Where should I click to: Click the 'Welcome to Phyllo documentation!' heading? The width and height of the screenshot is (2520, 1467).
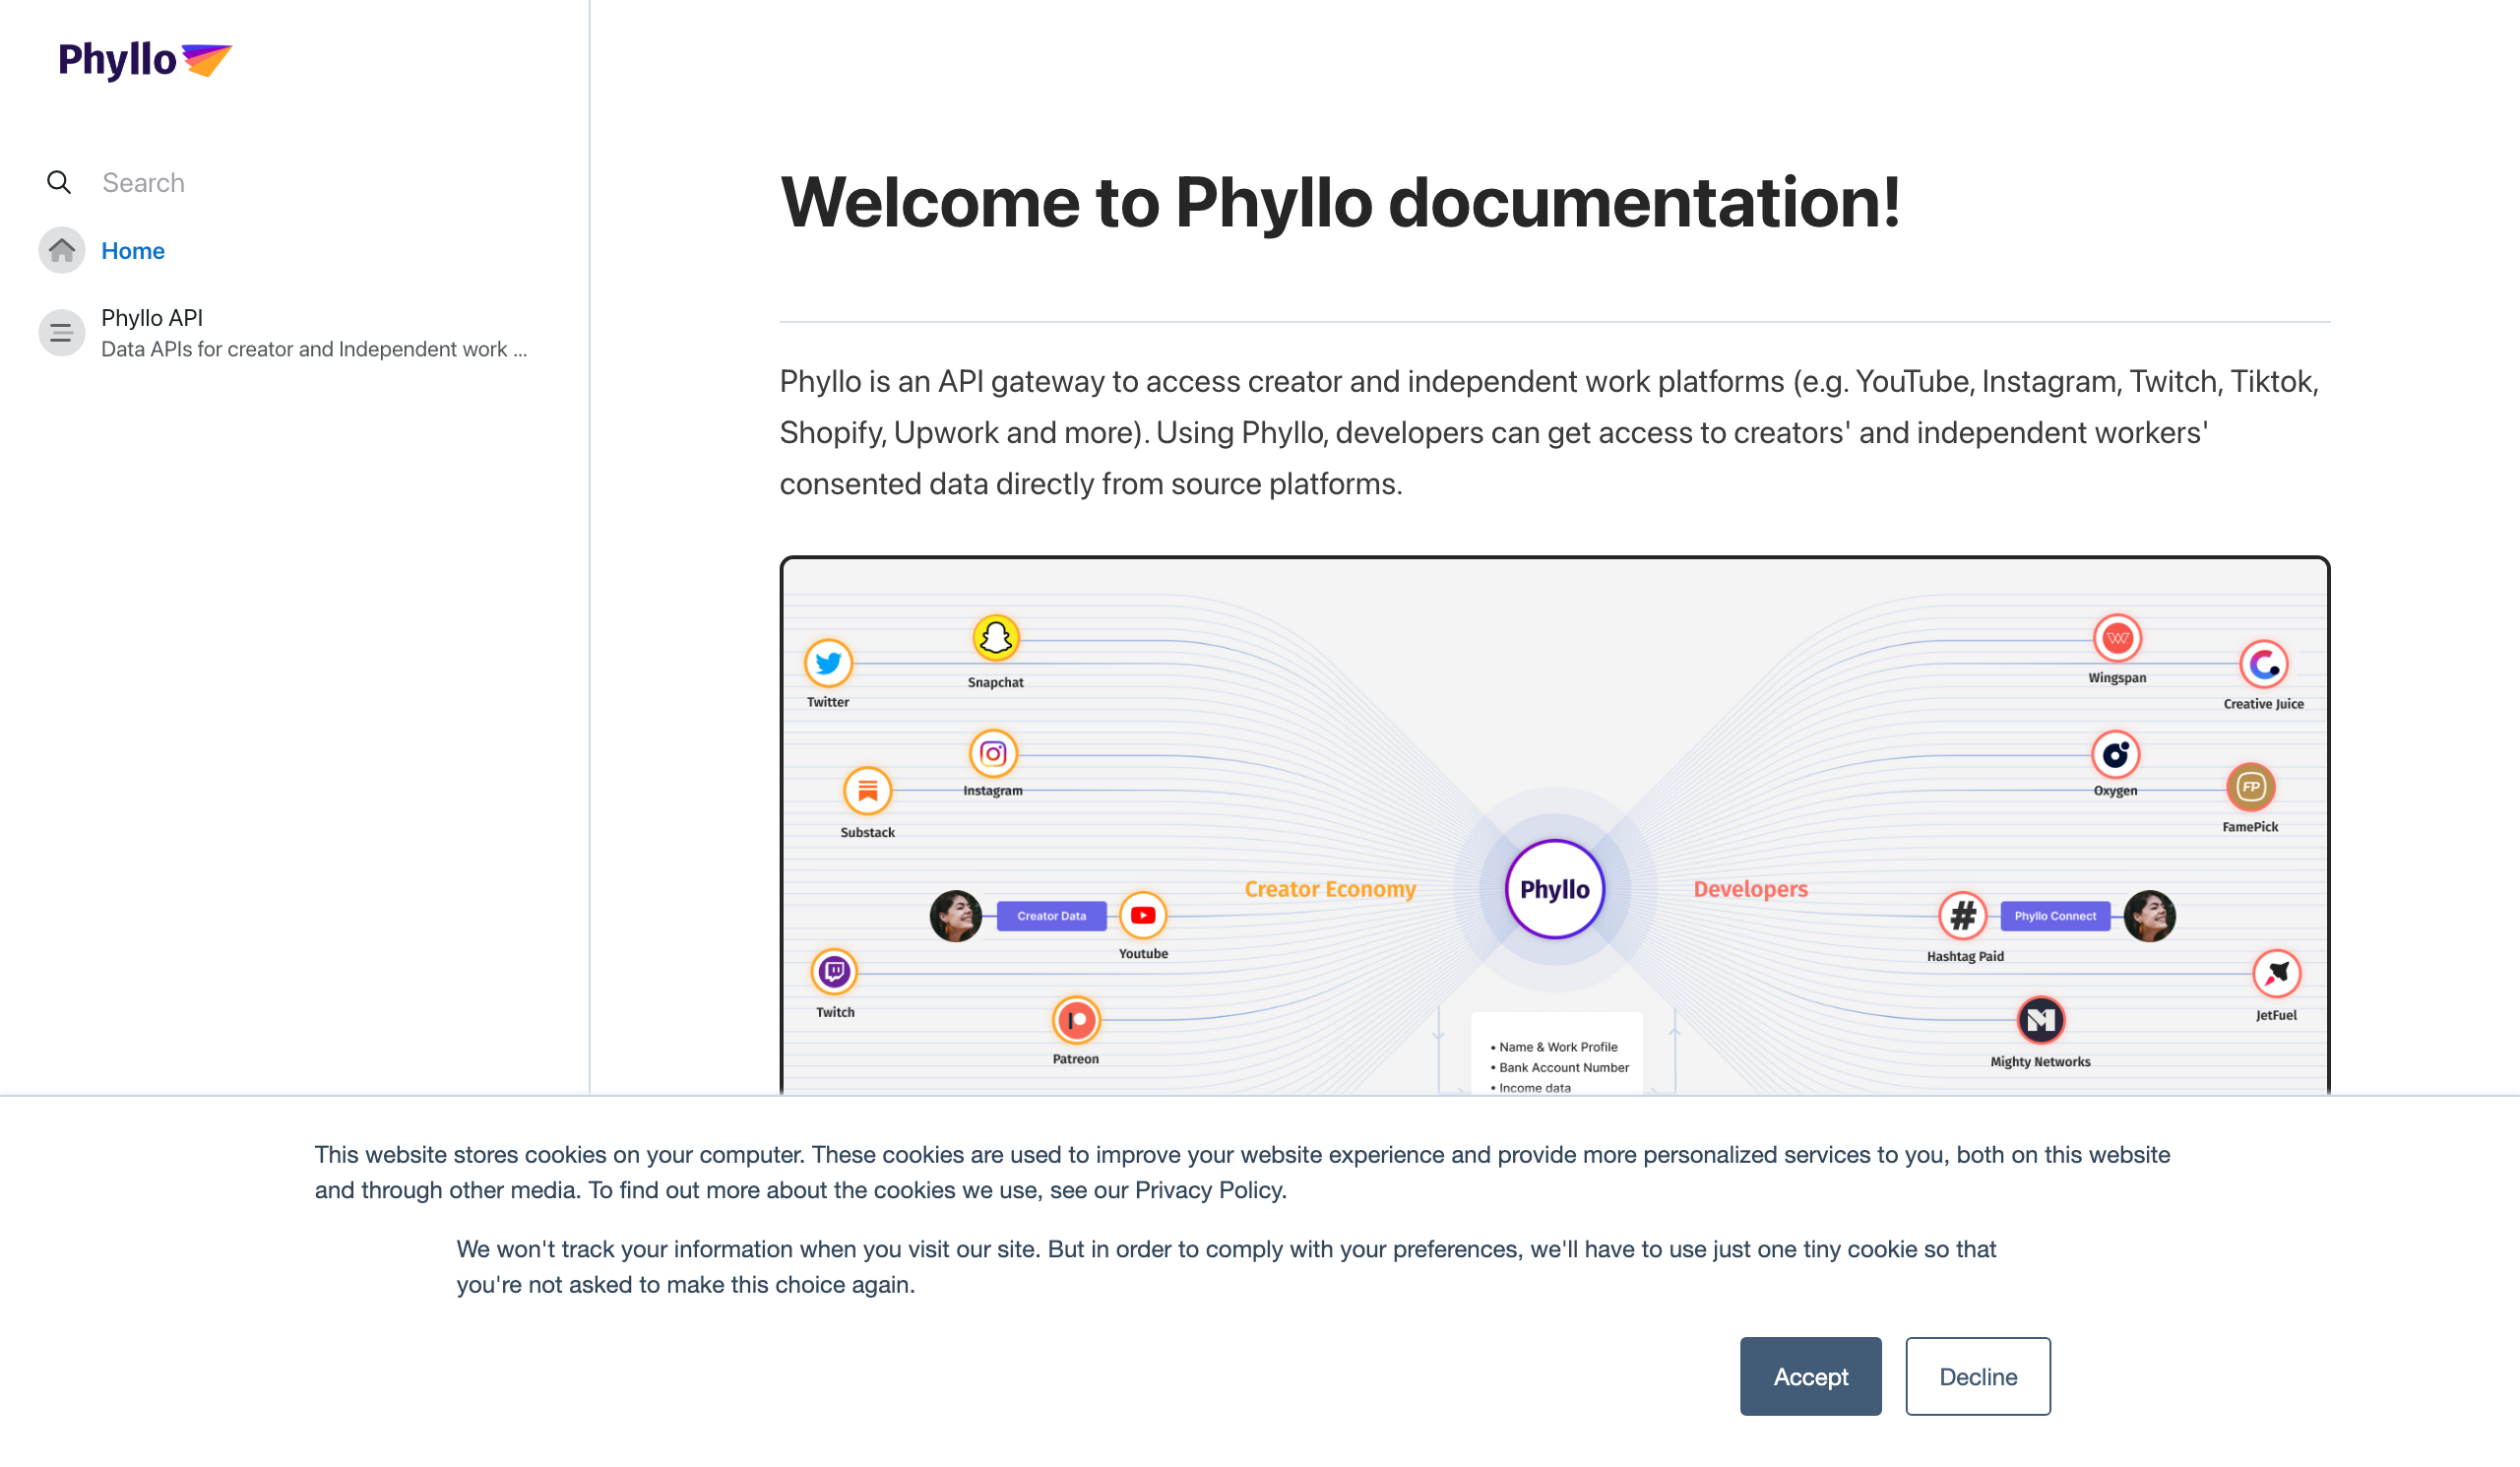pos(1340,203)
